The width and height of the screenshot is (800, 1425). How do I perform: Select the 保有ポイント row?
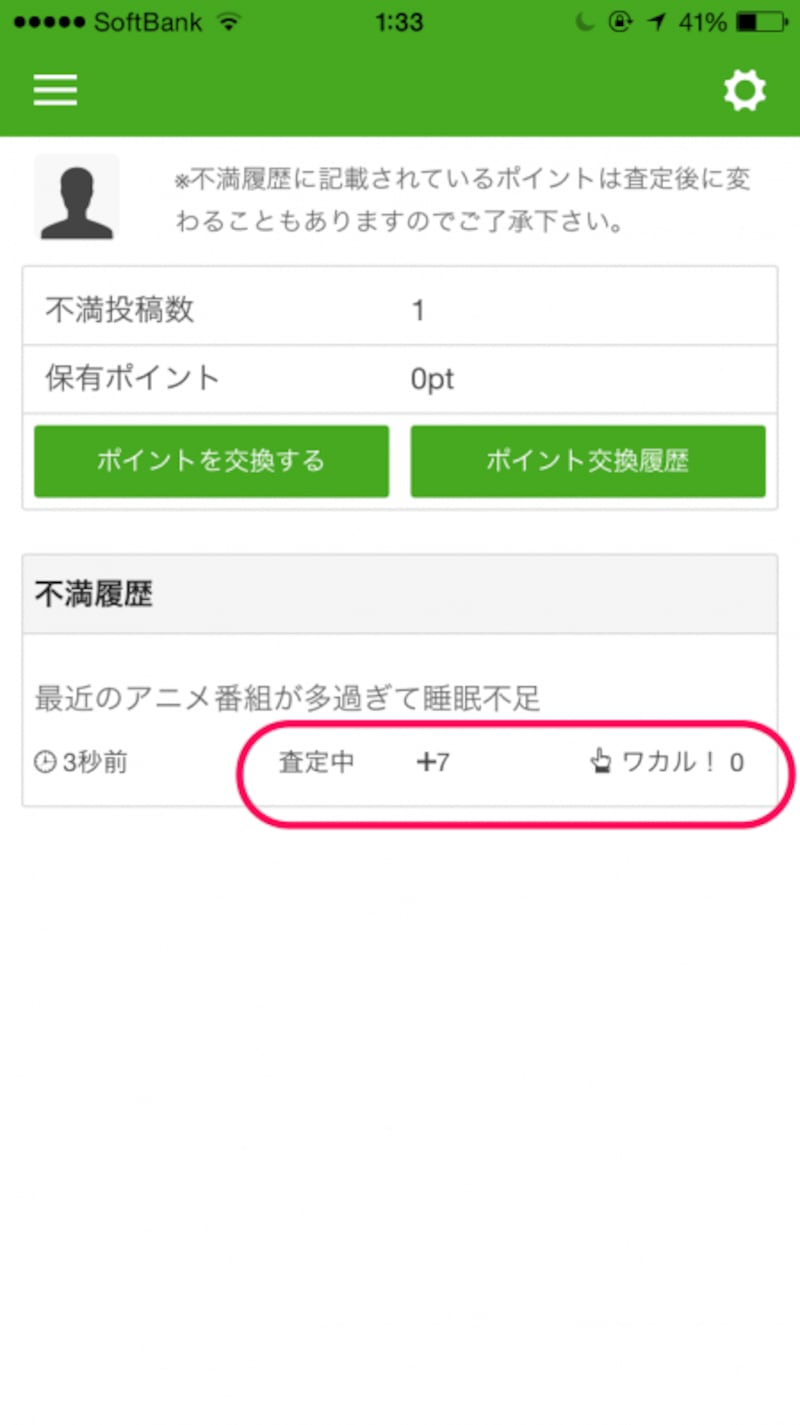tap(400, 379)
